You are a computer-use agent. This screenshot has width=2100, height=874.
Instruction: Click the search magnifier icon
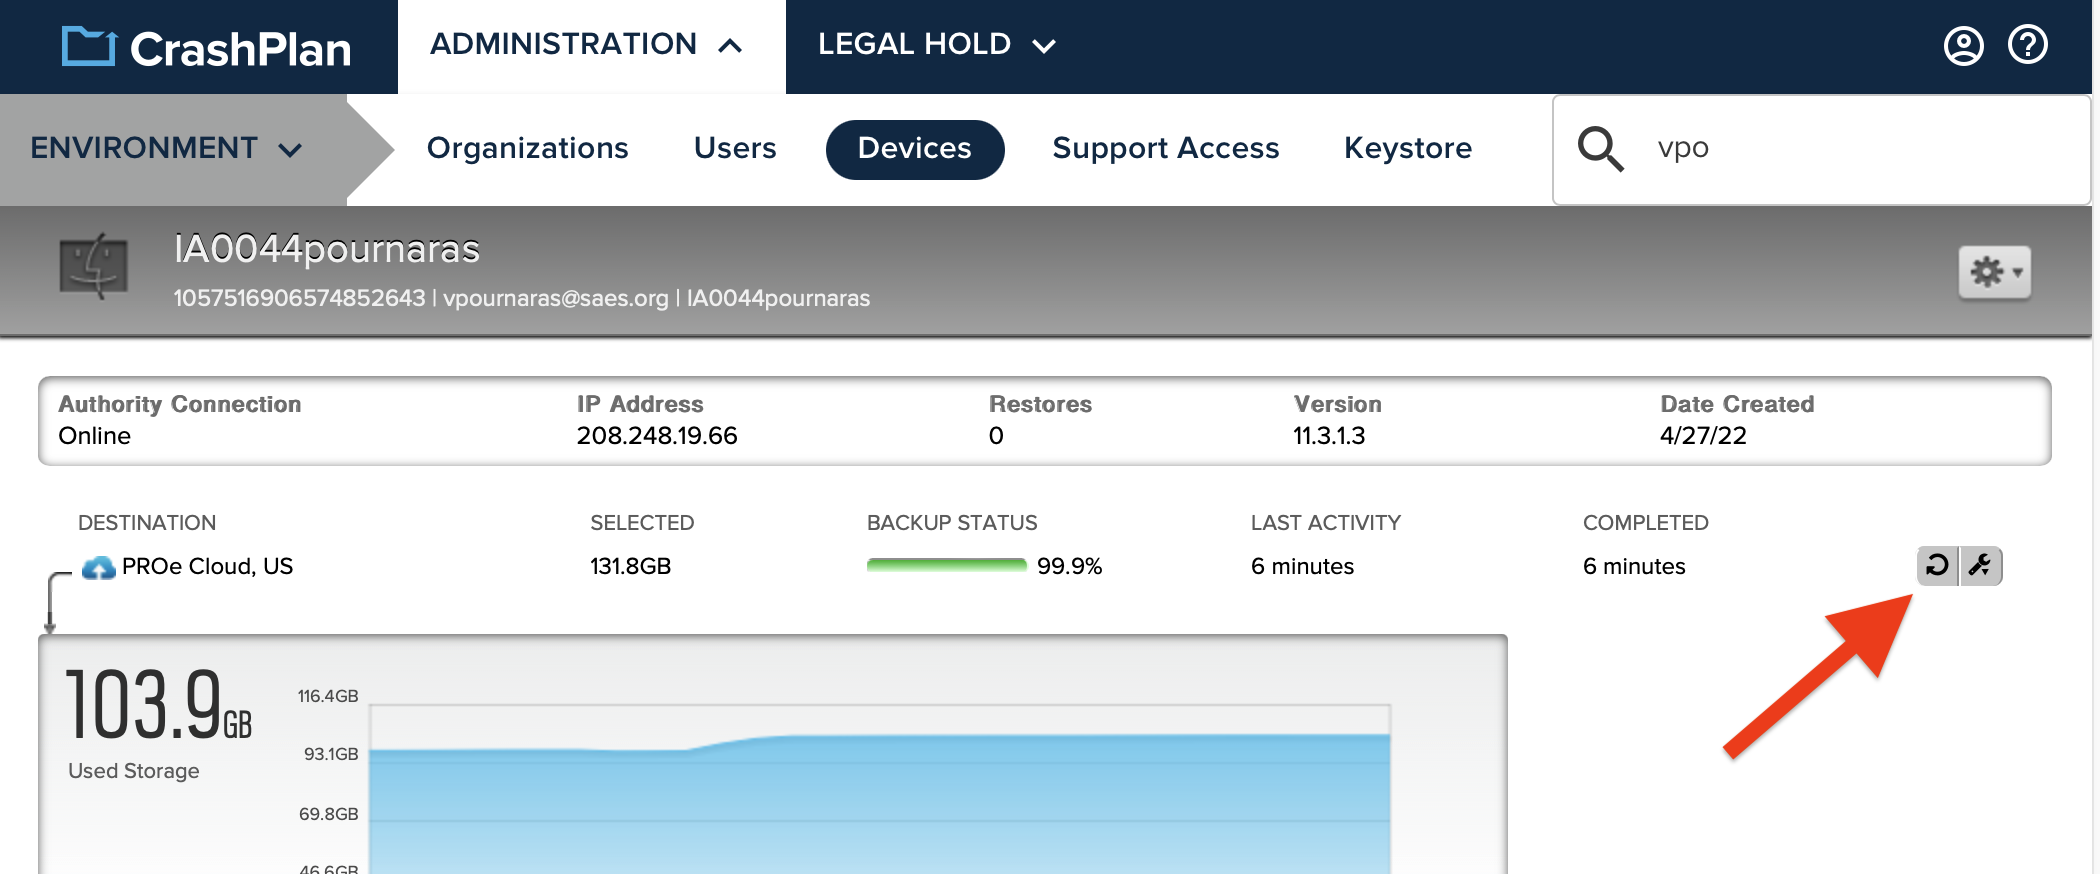[x=1600, y=149]
